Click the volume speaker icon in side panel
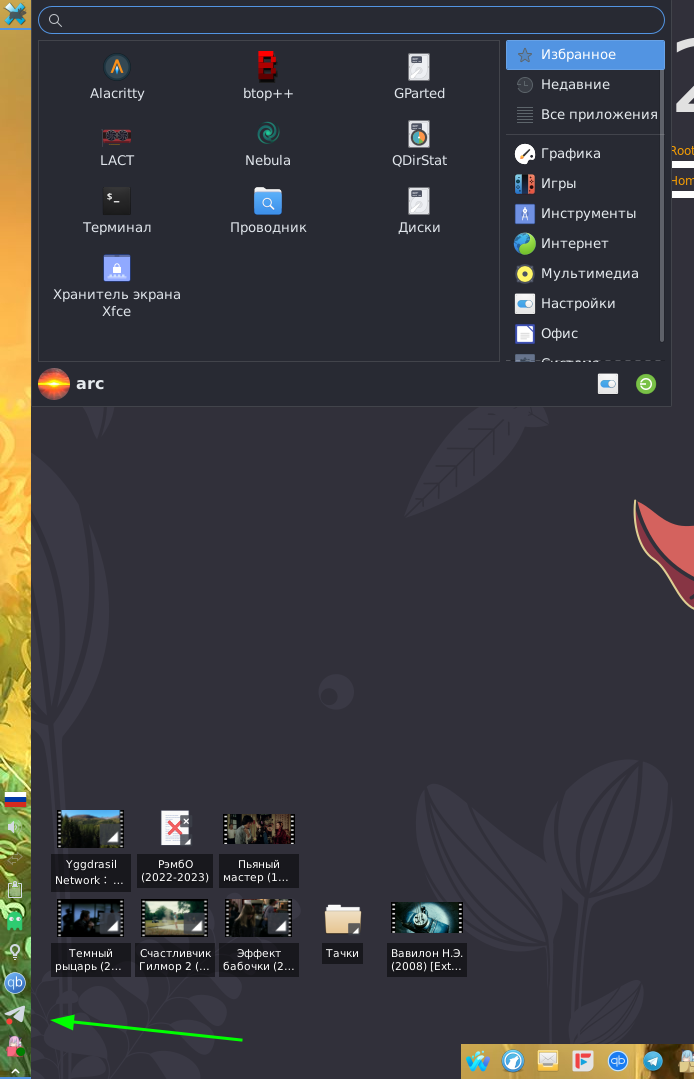 click(15, 827)
